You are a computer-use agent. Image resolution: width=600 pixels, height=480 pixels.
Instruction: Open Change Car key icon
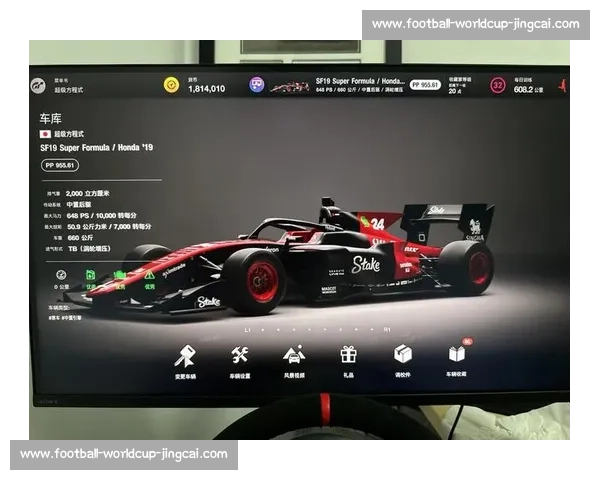[185, 356]
